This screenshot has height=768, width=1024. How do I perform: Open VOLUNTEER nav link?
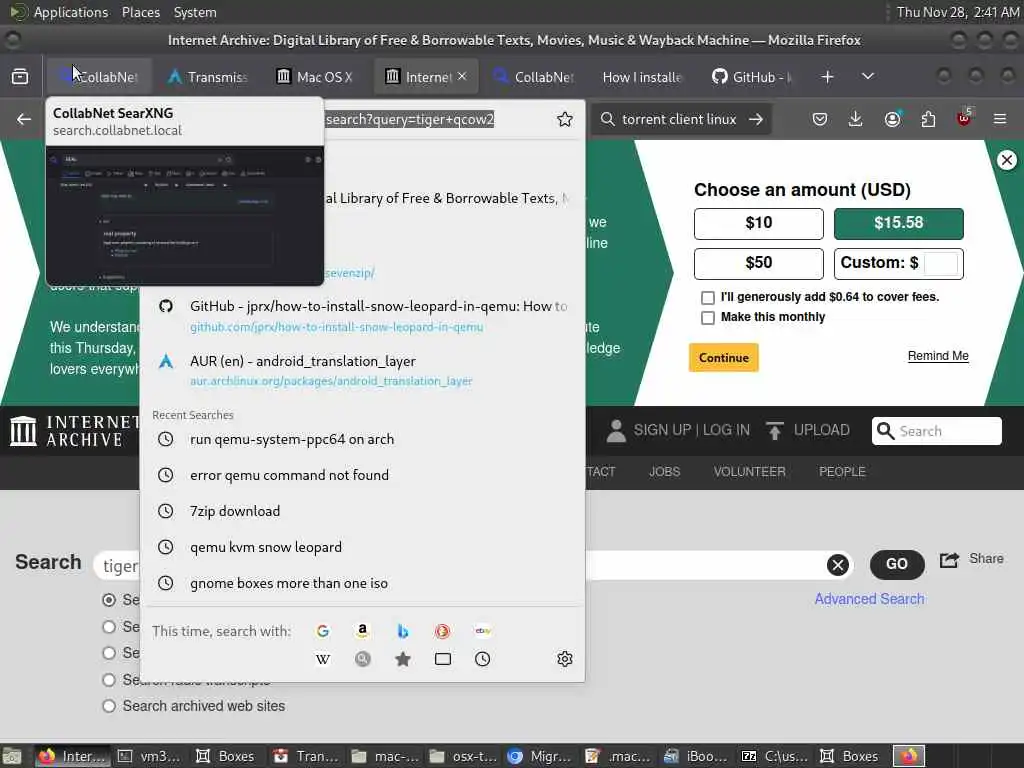749,472
